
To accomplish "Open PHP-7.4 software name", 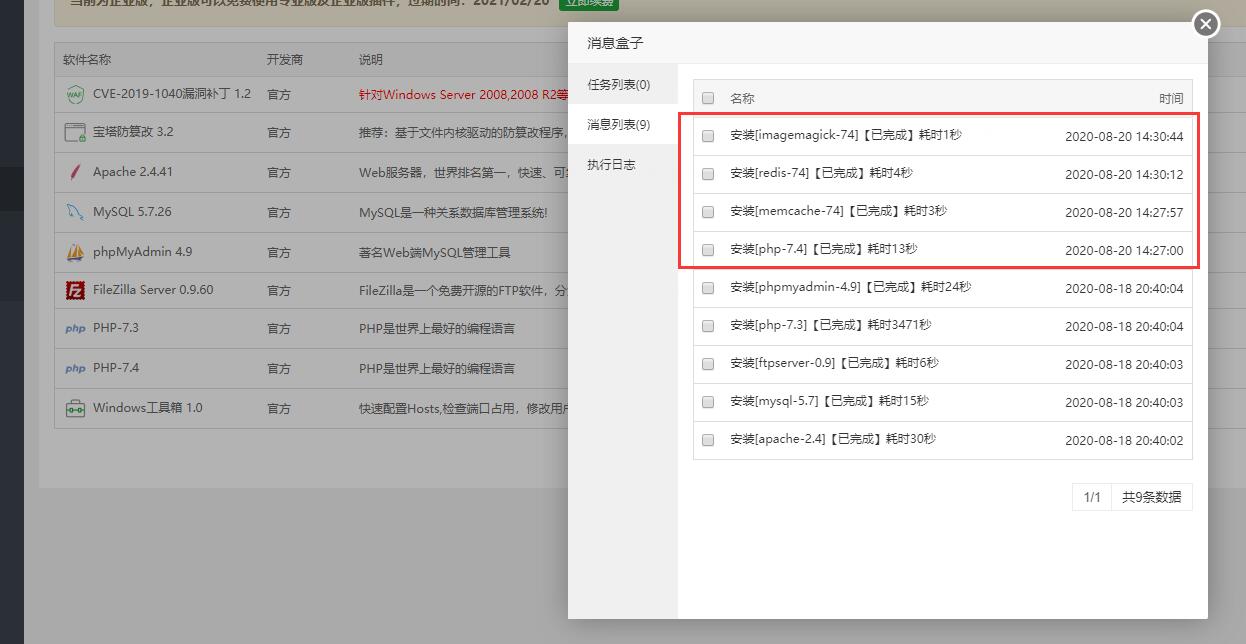I will (x=116, y=368).
